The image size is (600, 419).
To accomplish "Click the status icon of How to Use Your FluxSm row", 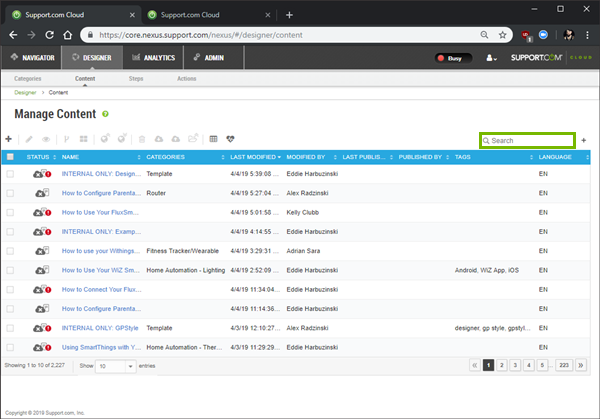I will pos(42,212).
